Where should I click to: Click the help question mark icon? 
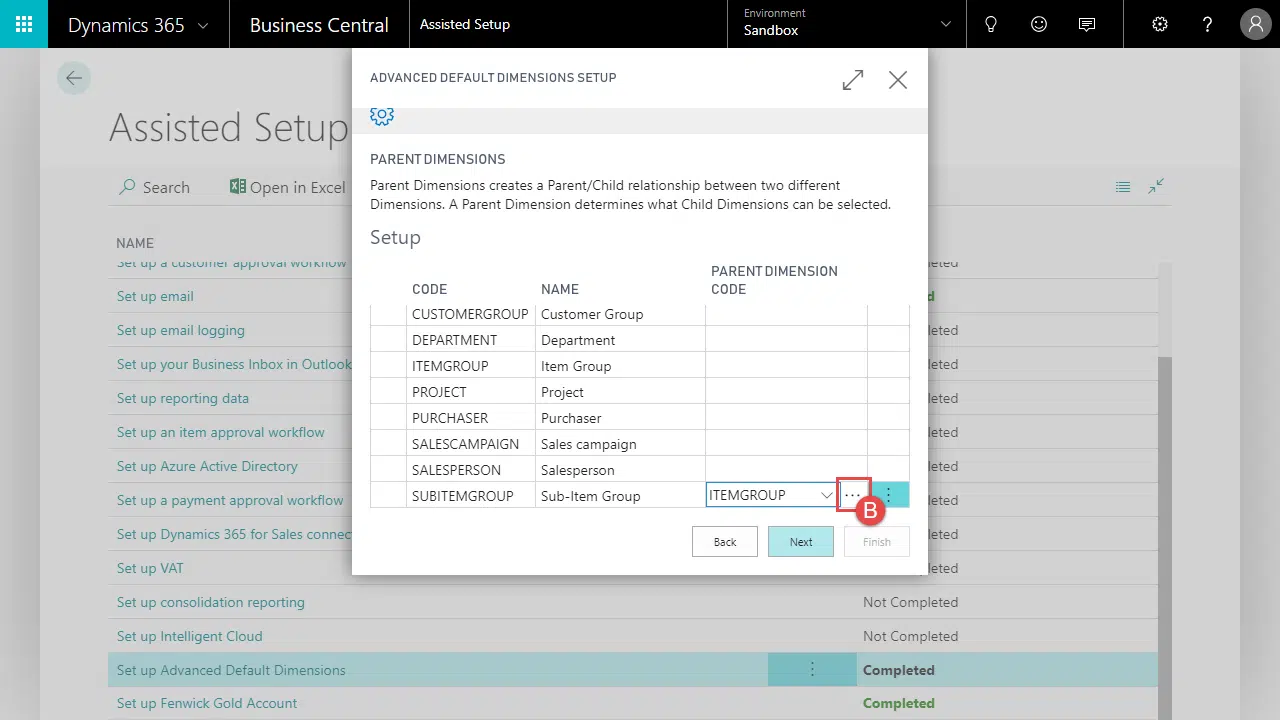pyautogui.click(x=1207, y=24)
